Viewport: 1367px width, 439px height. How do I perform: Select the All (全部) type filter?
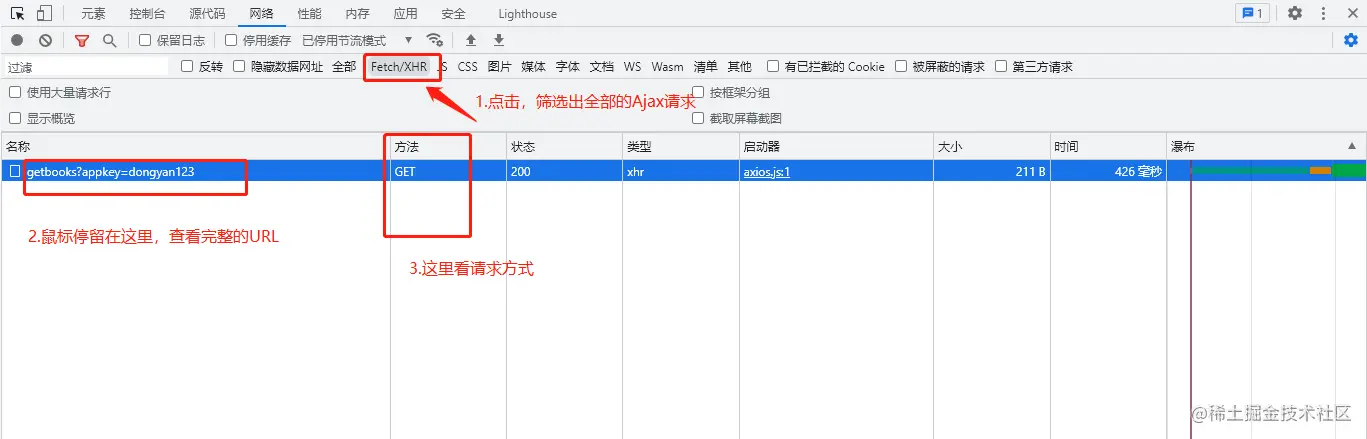[x=344, y=66]
